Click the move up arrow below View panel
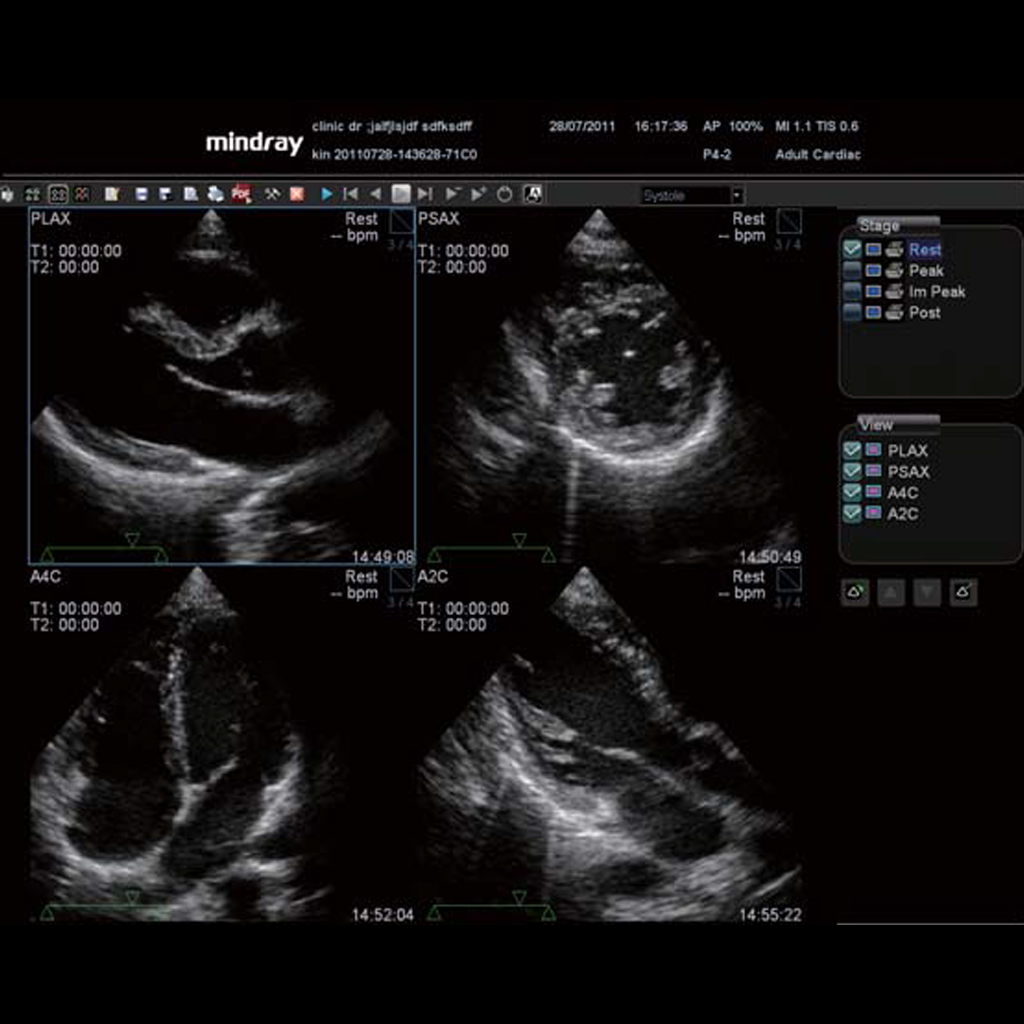Viewport: 1024px width, 1024px height. [x=891, y=593]
